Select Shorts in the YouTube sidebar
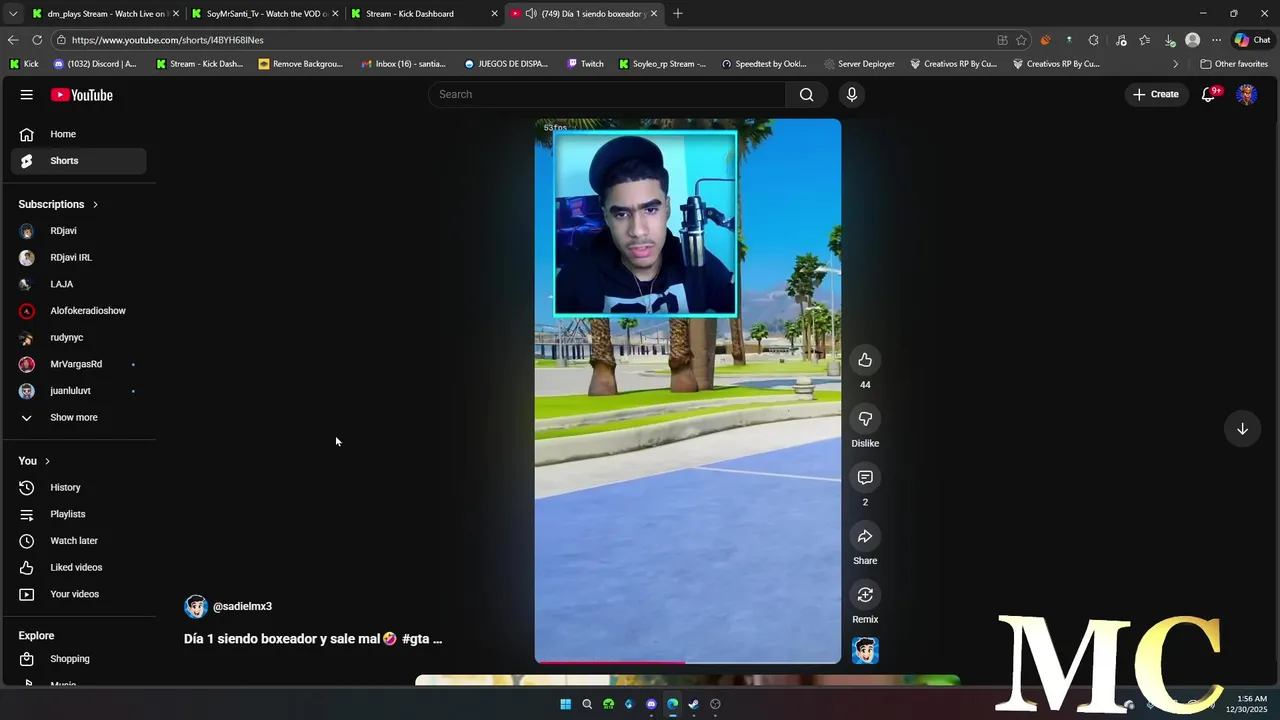 pyautogui.click(x=79, y=161)
